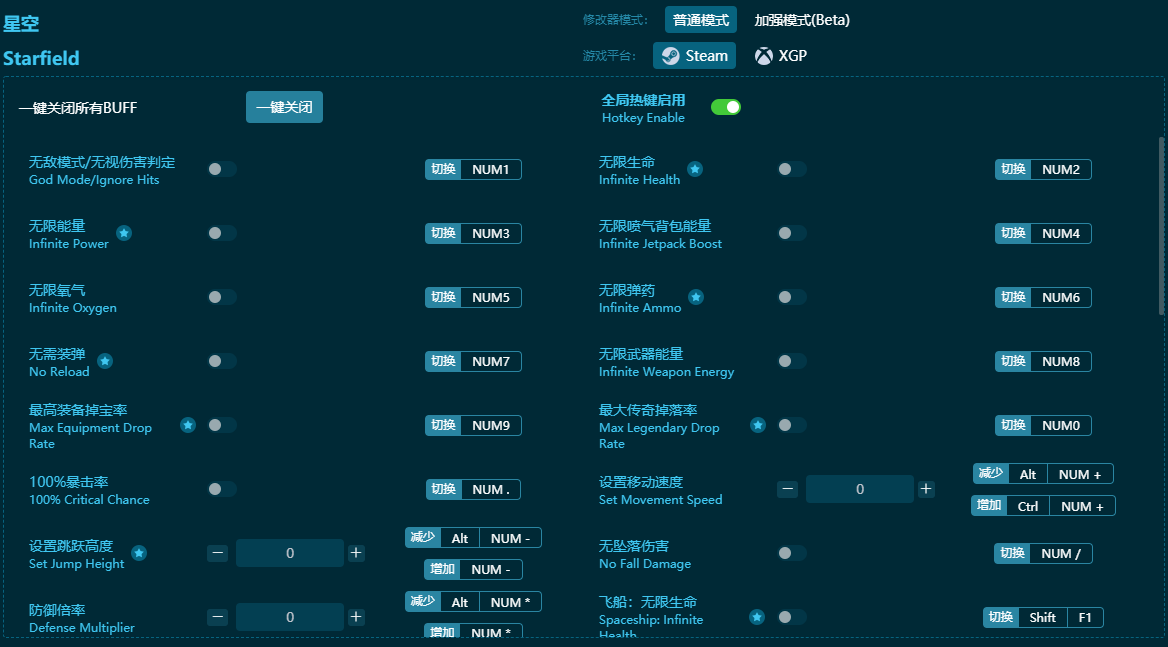This screenshot has height=647, width=1168.
Task: Click the plus stepper for Set Movement Speed
Action: (925, 489)
